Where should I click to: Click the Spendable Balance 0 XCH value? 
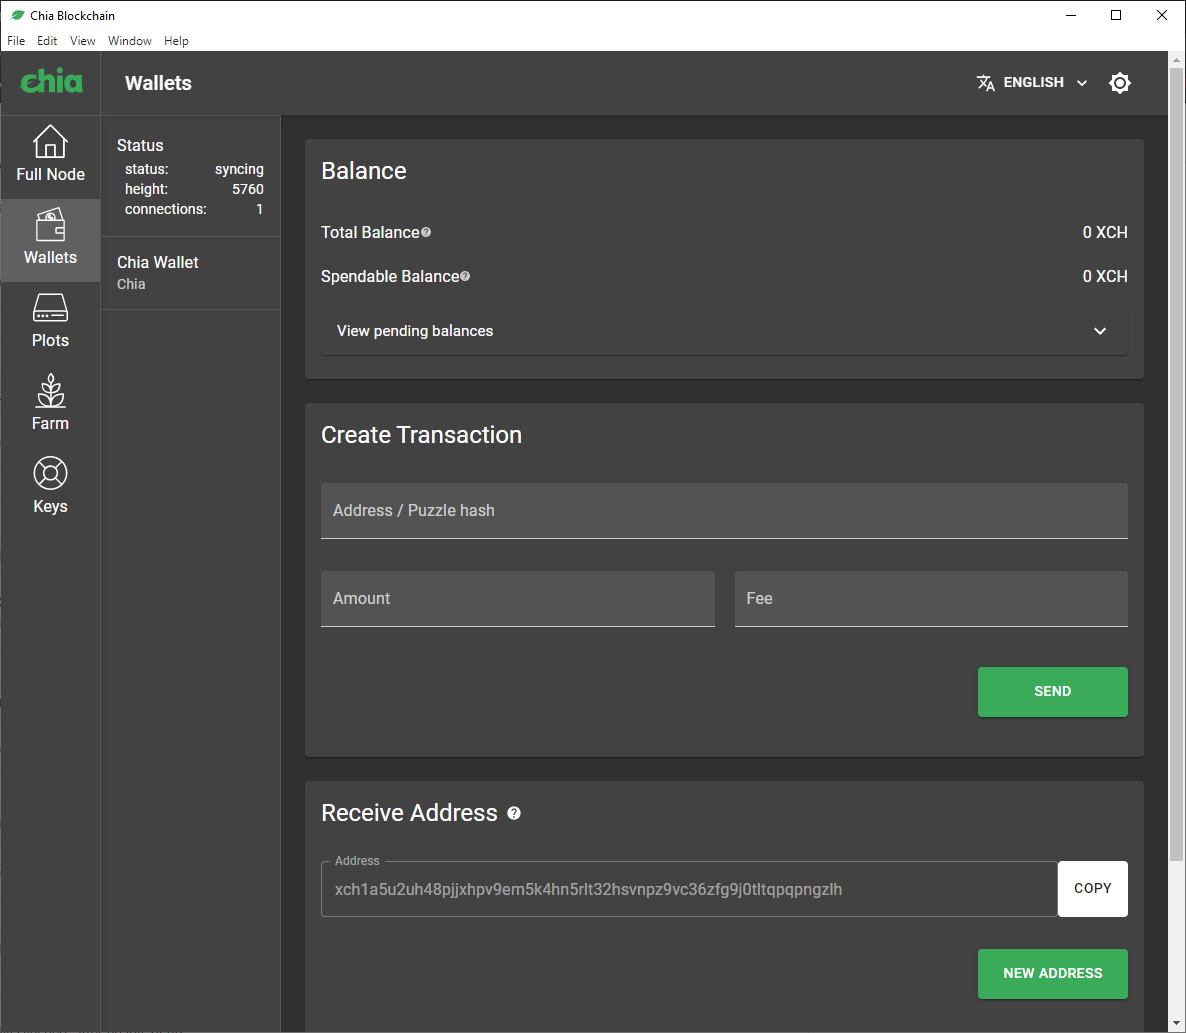click(1104, 276)
